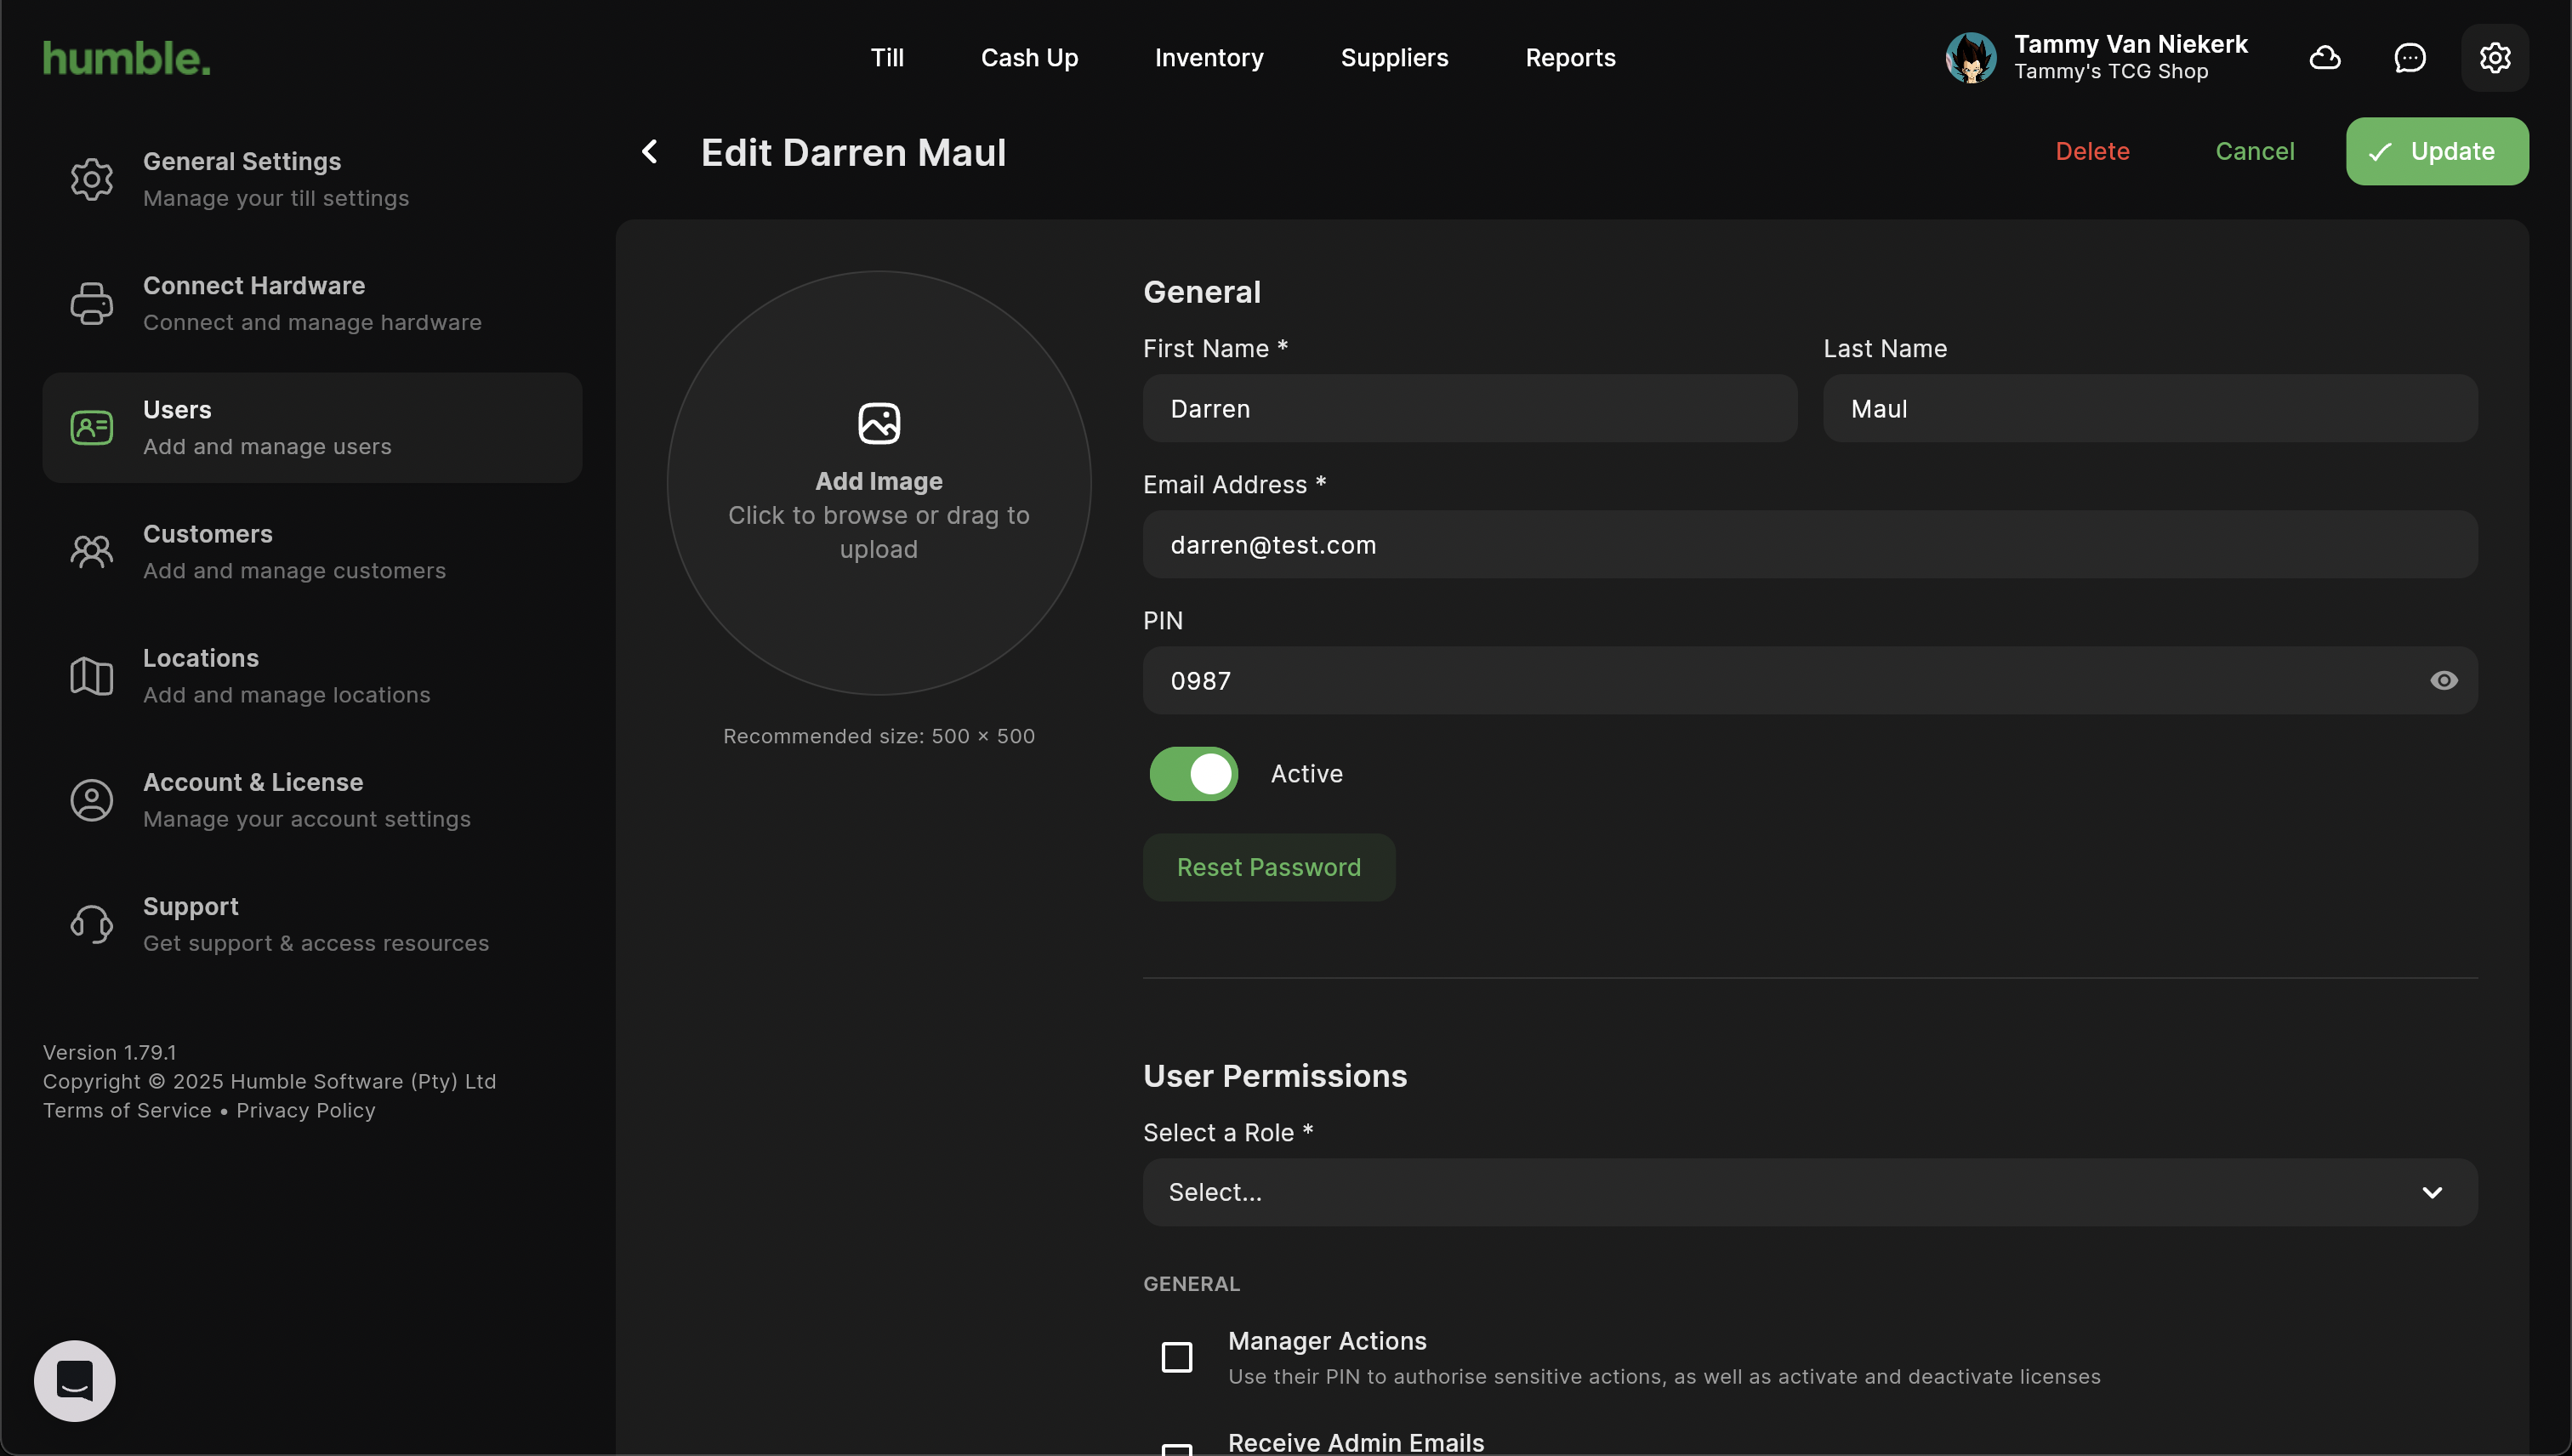Screen dimensions: 2572x1456
Task: Go to the Reports tab
Action: (x=1570, y=58)
